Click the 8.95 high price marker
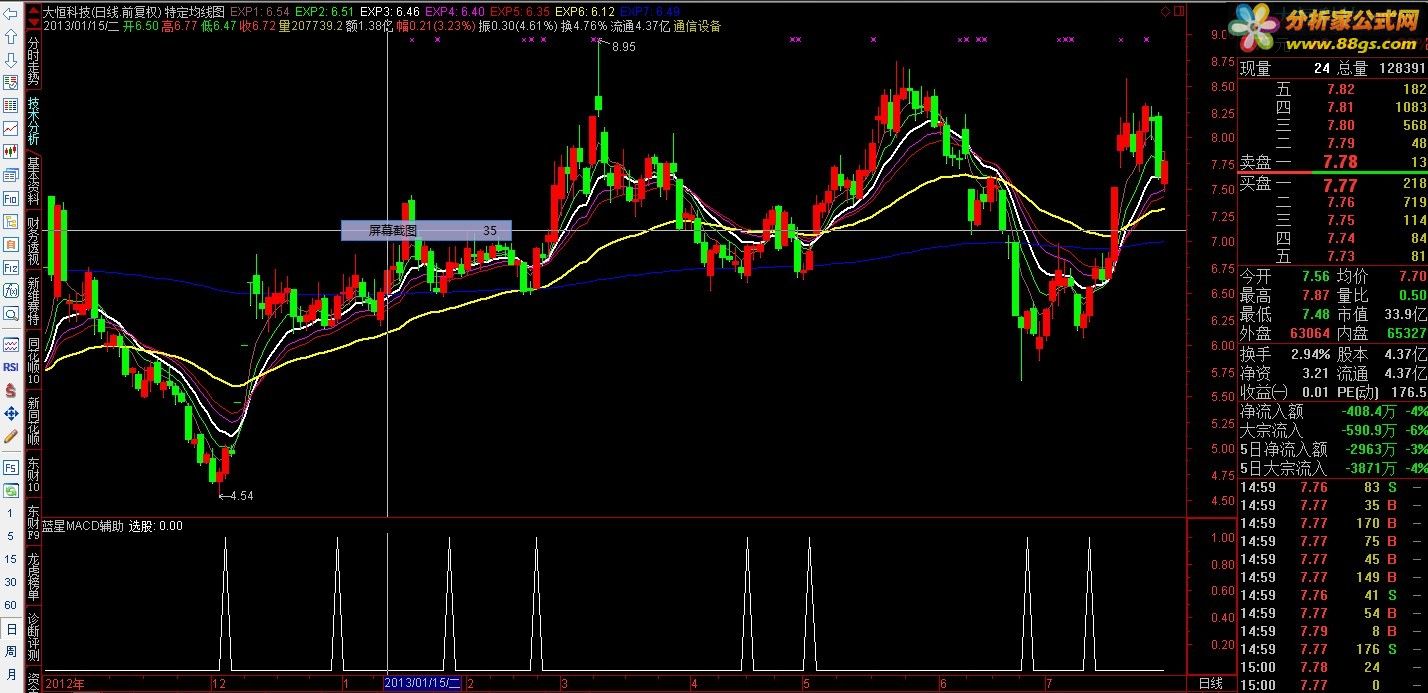The width and height of the screenshot is (1428, 693). click(624, 47)
